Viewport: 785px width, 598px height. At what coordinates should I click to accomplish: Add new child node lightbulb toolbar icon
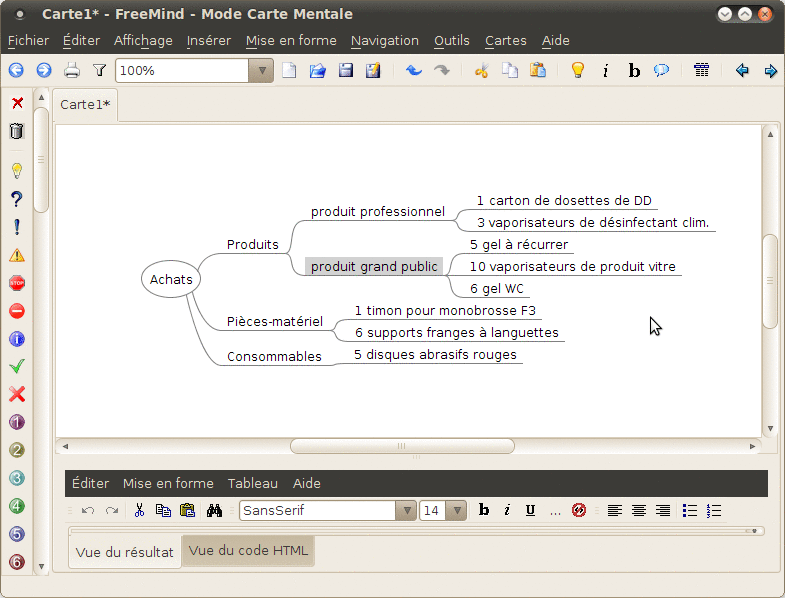[x=578, y=70]
